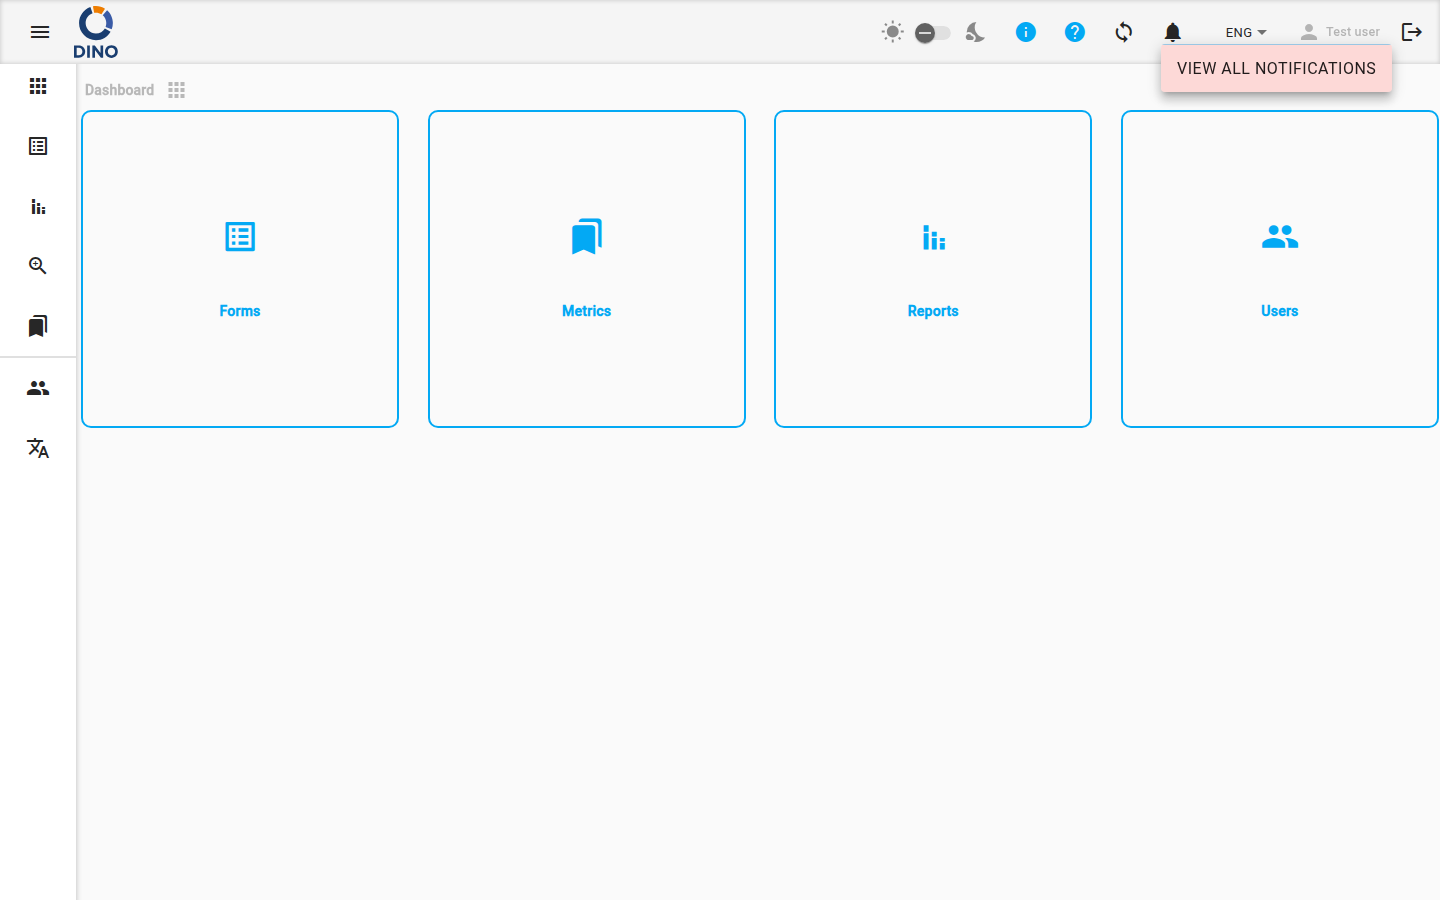The height and width of the screenshot is (900, 1440).
Task: Open Metrics from the sidebar bookmark icon
Action: pyautogui.click(x=38, y=326)
